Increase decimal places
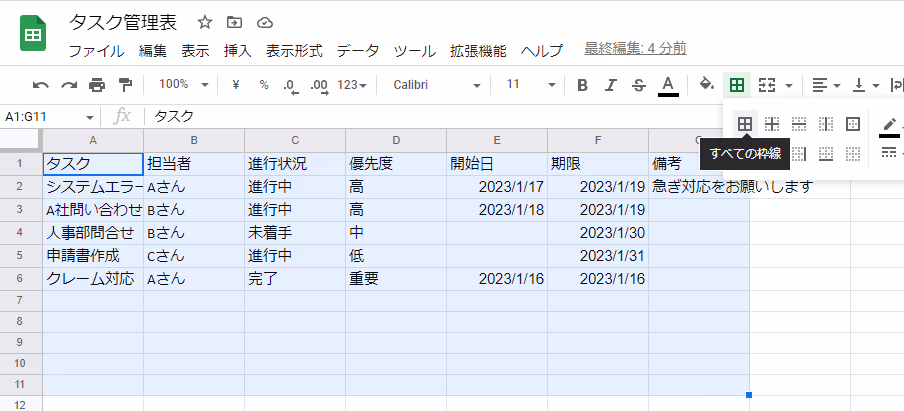Screen dimensions: 904x411 pos(319,86)
